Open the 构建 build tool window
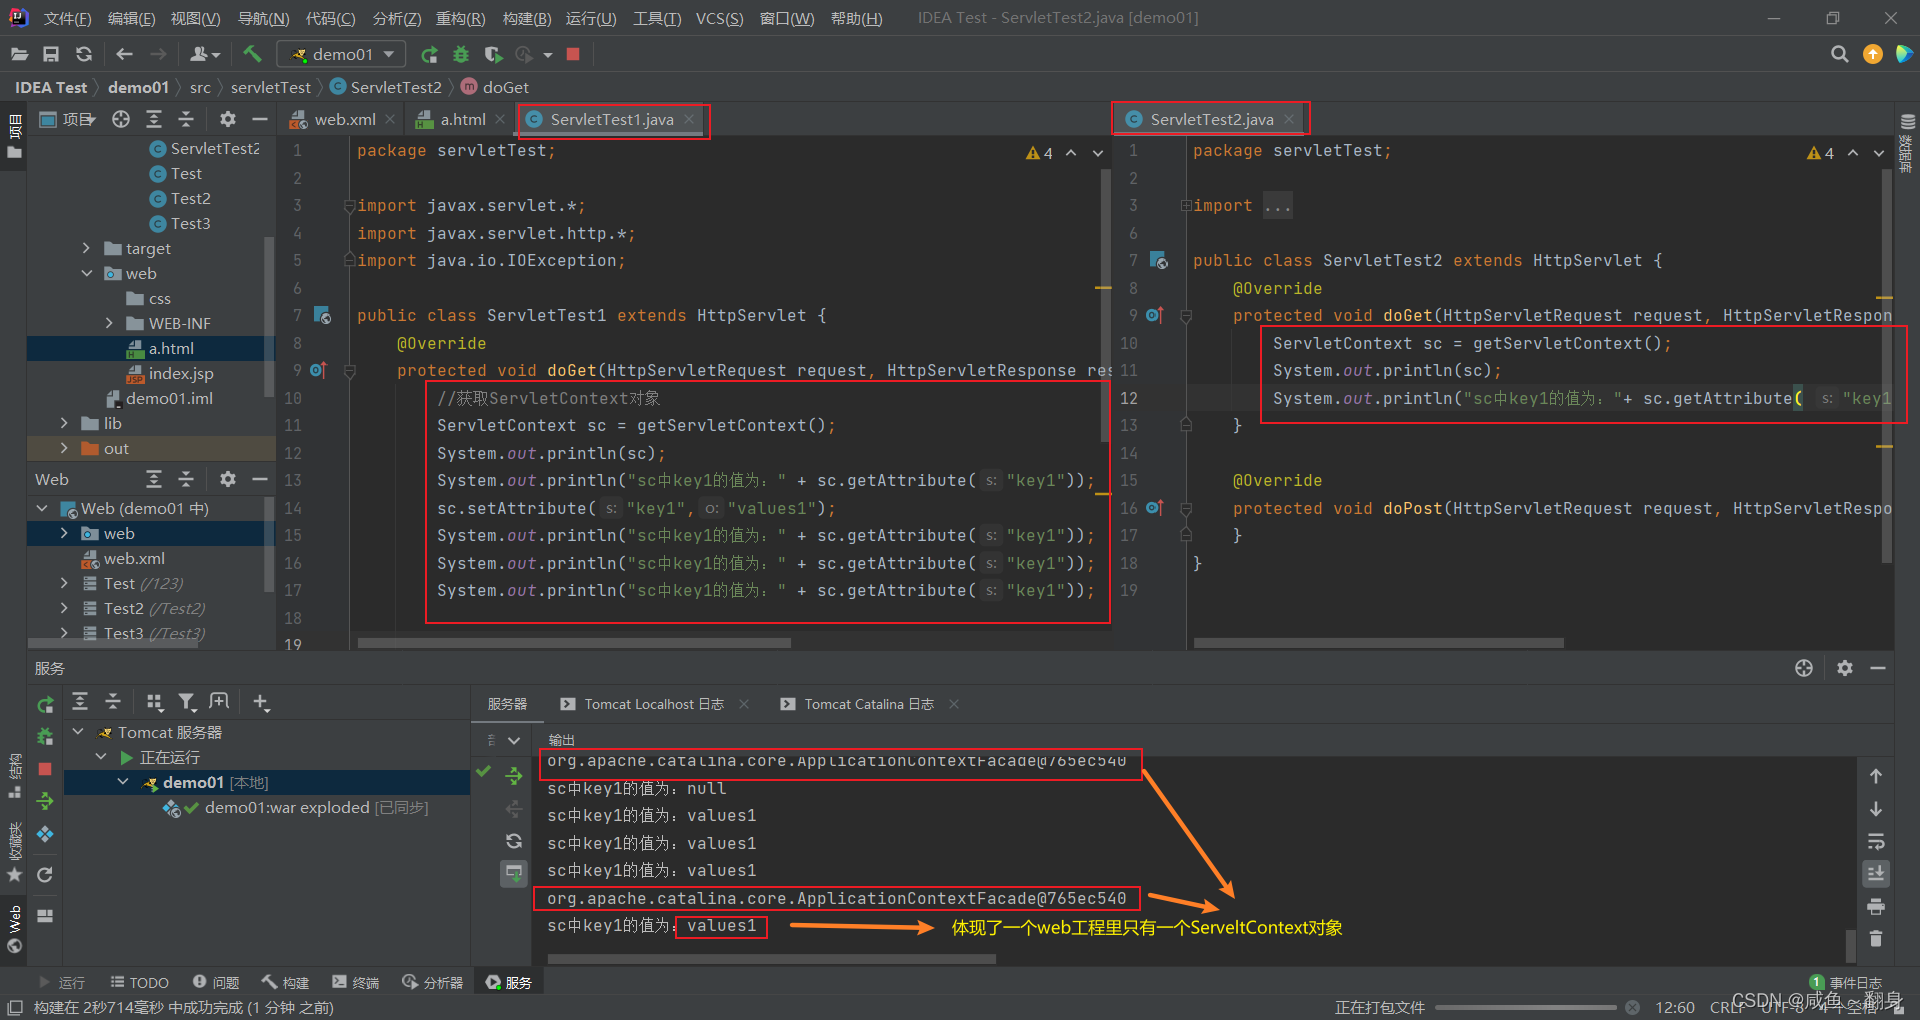This screenshot has height=1020, width=1920. tap(286, 982)
